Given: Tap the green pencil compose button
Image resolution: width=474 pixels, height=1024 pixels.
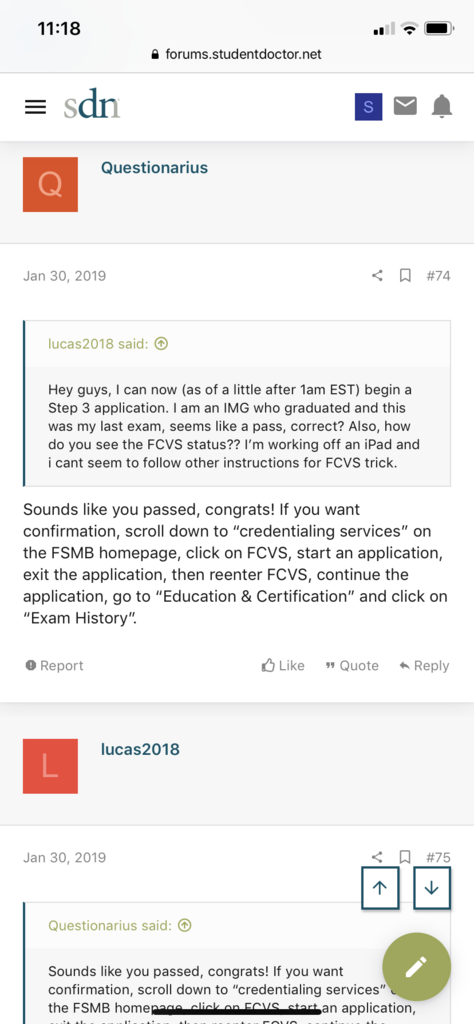Looking at the screenshot, I should [417, 967].
